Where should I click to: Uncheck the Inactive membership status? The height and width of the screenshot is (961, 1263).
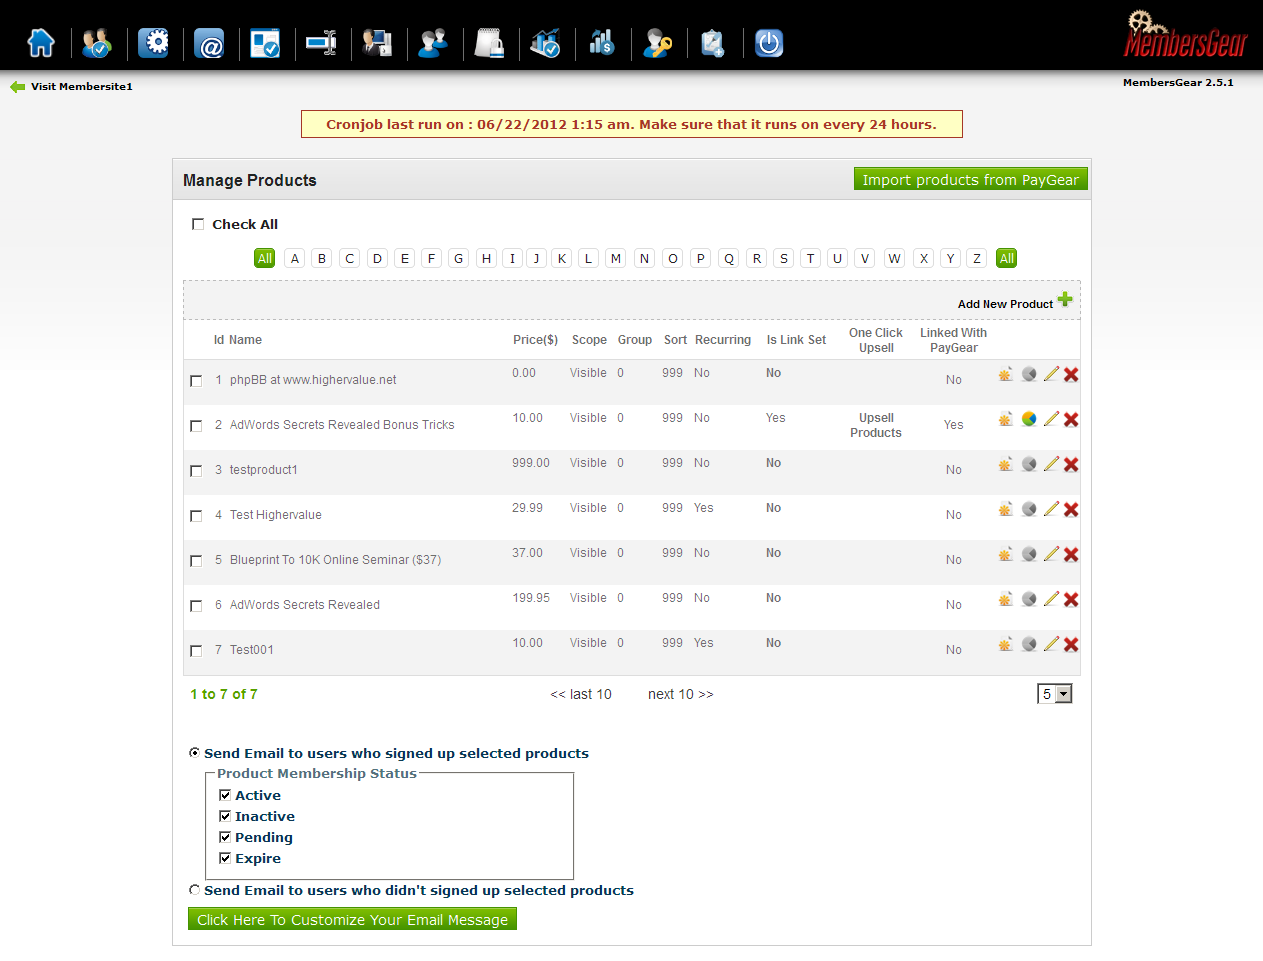(x=225, y=816)
